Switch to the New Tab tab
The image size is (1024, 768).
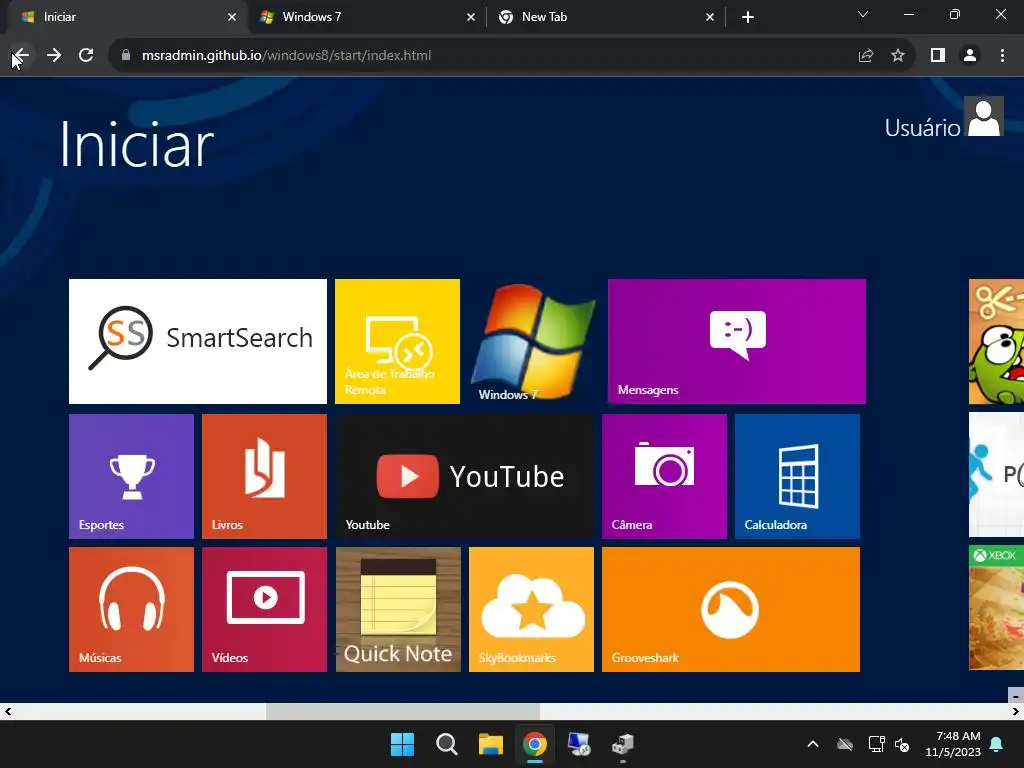point(606,17)
